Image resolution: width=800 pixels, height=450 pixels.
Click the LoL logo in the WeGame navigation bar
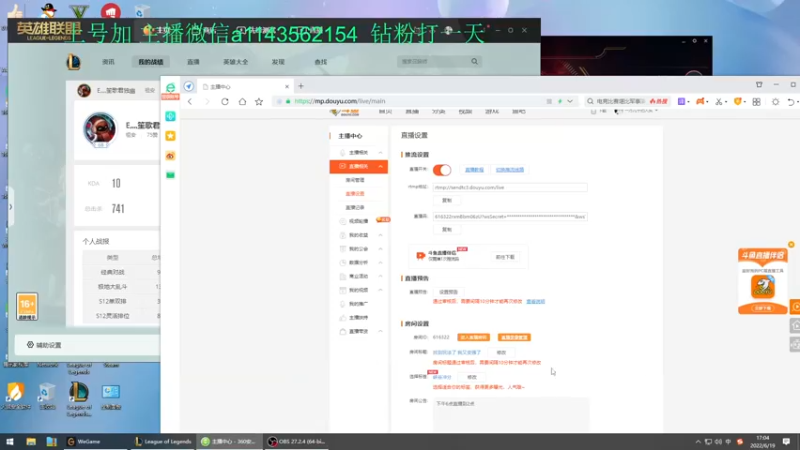pos(73,62)
